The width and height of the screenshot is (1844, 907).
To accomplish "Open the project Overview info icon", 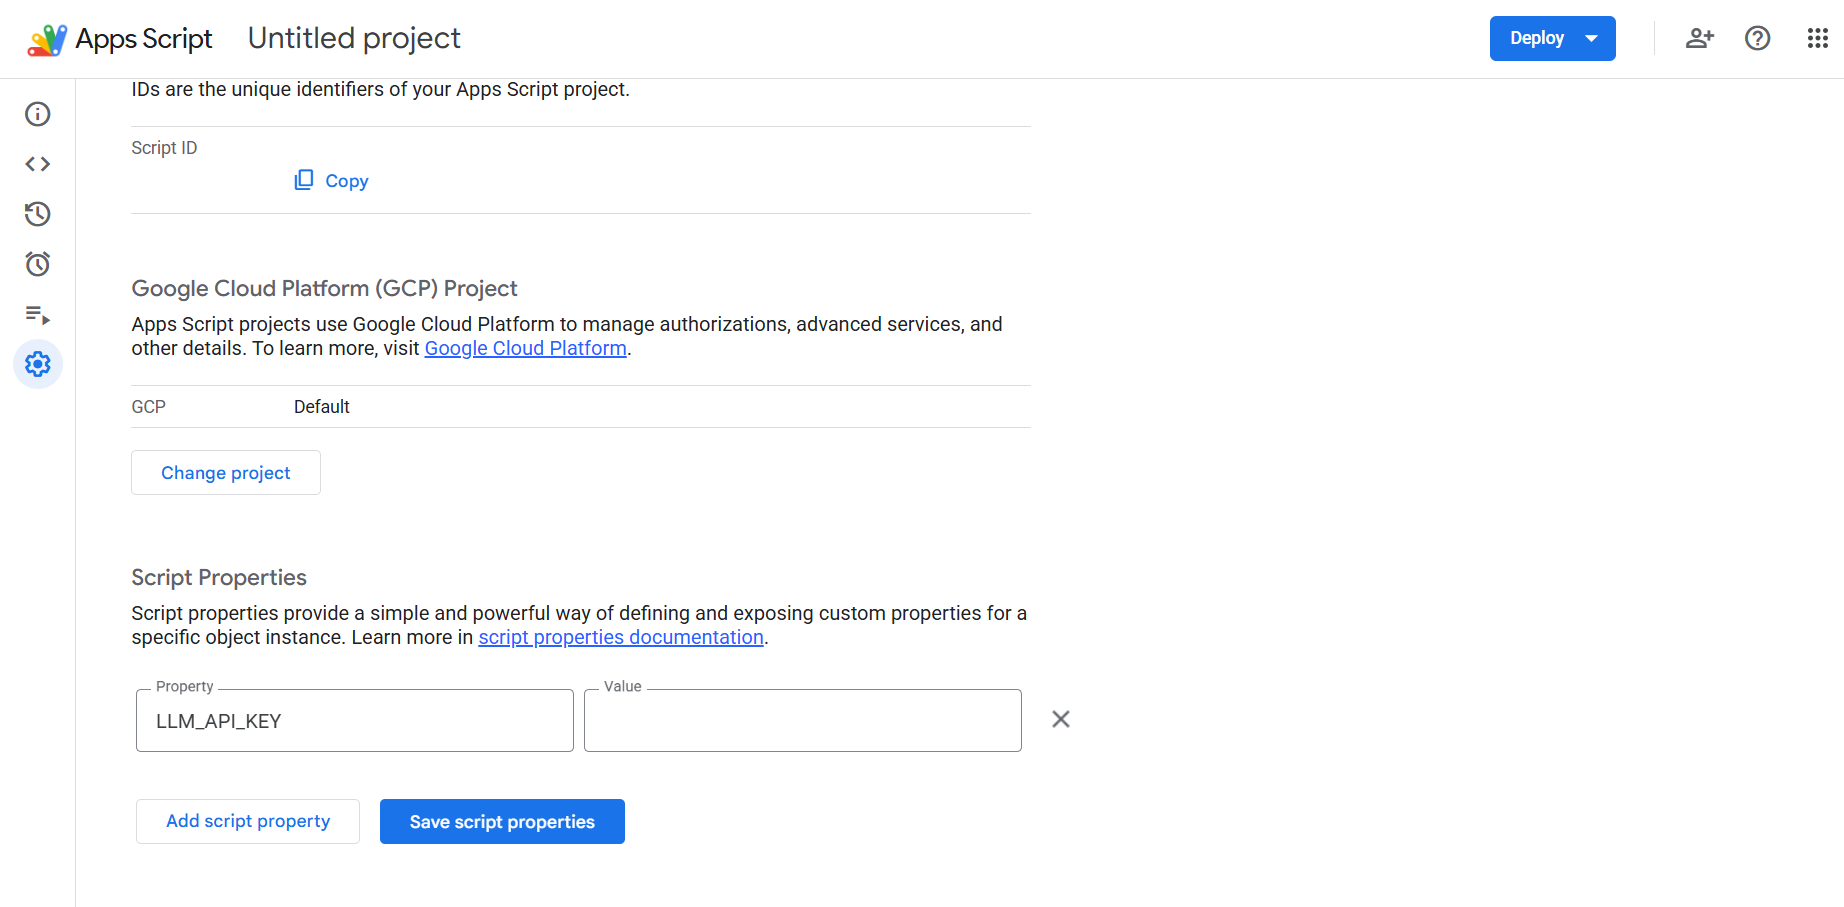I will coord(38,114).
